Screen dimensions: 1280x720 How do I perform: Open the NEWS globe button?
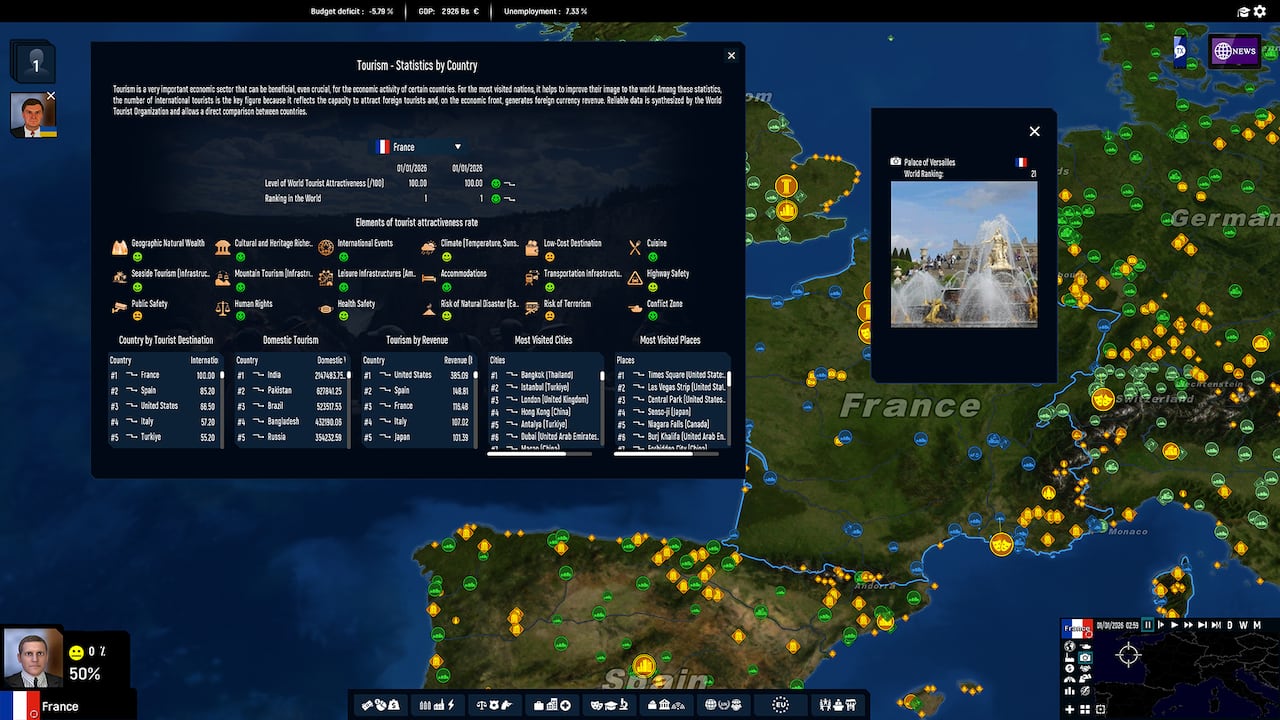(x=1234, y=51)
